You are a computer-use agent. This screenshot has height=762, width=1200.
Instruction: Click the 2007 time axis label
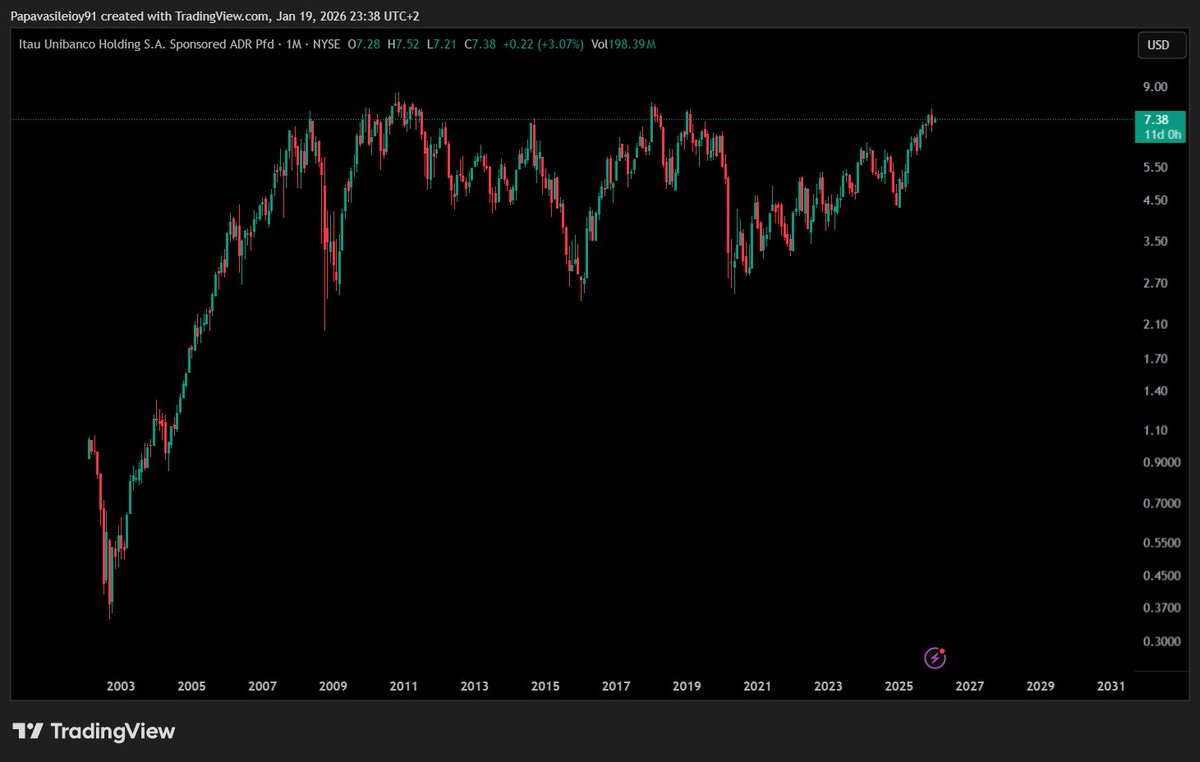pos(262,687)
